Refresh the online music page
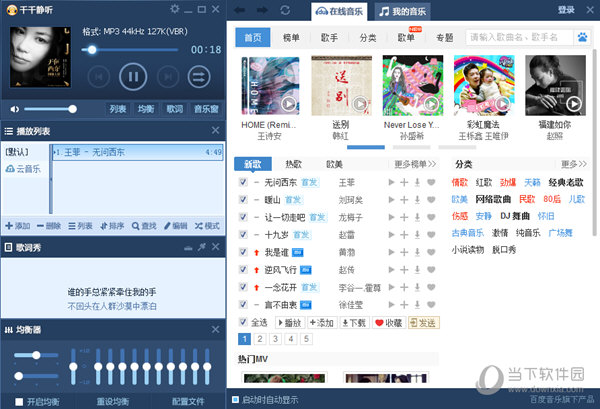This screenshot has width=600, height=409. pos(285,10)
